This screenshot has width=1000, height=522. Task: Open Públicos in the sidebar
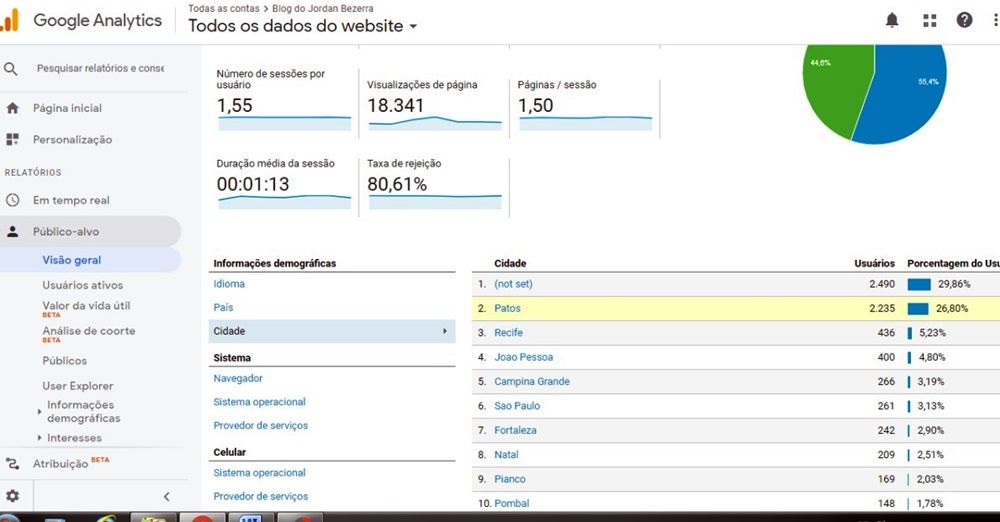tap(64, 361)
